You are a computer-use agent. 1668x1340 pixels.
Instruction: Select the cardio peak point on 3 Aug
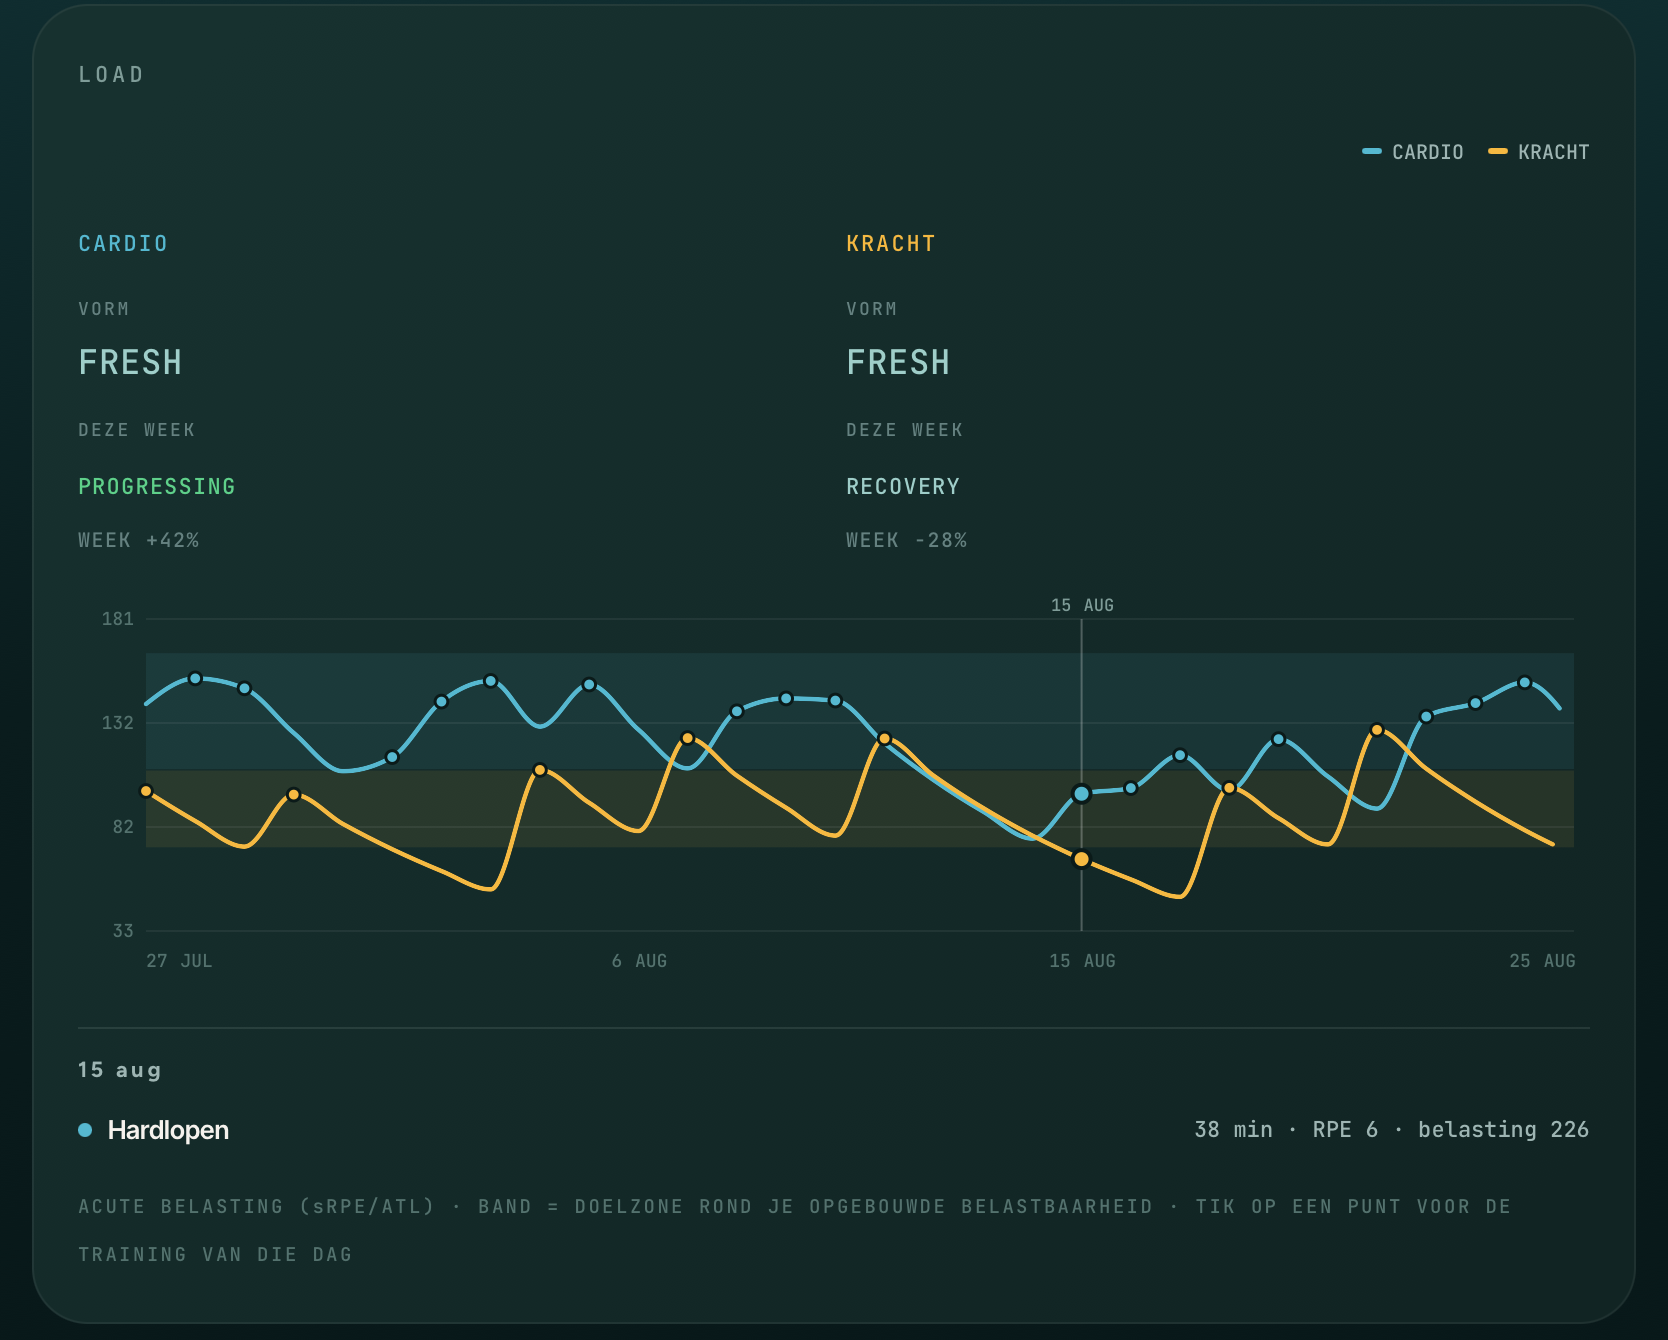[x=491, y=681]
